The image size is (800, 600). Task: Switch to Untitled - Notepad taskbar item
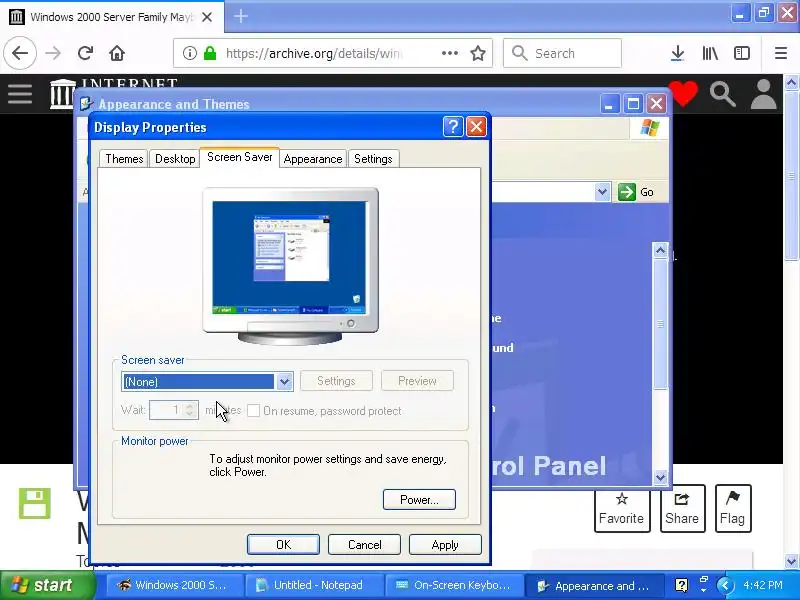tap(313, 585)
